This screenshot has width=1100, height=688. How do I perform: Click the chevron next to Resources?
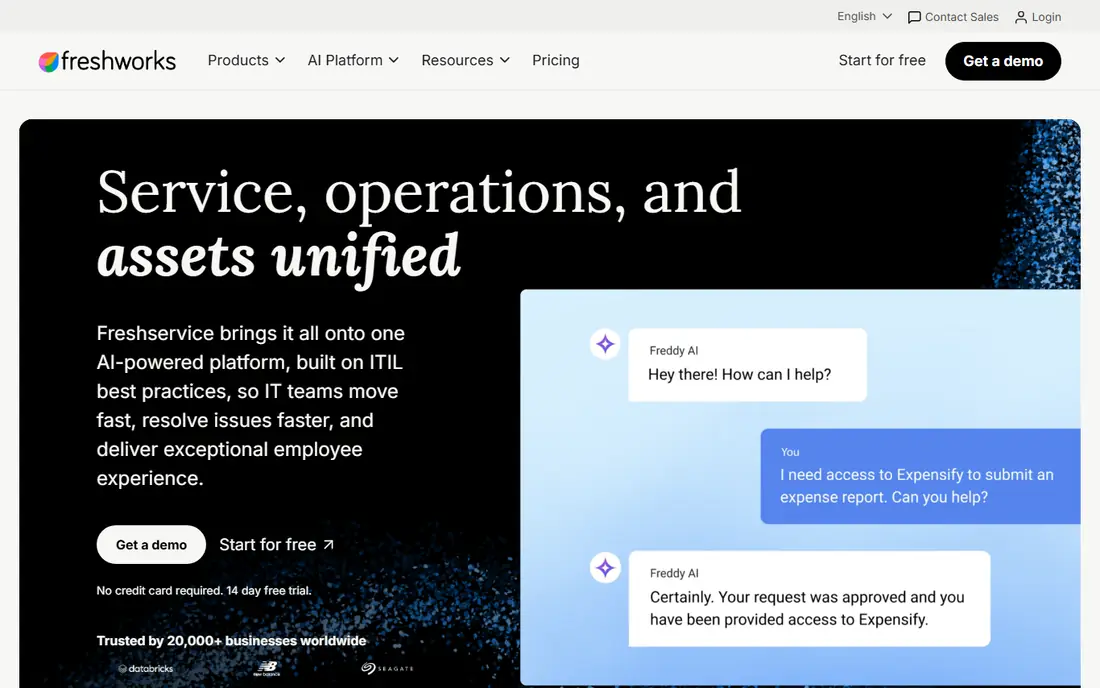pyautogui.click(x=504, y=60)
